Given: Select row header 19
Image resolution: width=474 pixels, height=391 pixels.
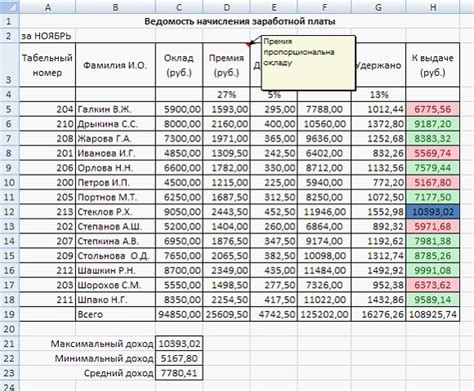Looking at the screenshot, I should (9, 314).
